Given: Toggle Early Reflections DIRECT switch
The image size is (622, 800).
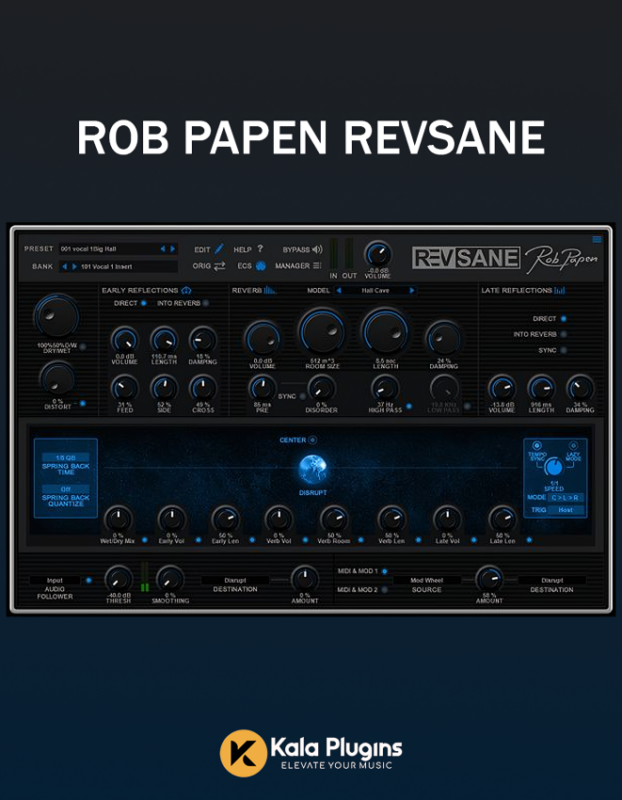Looking at the screenshot, I should [x=143, y=302].
